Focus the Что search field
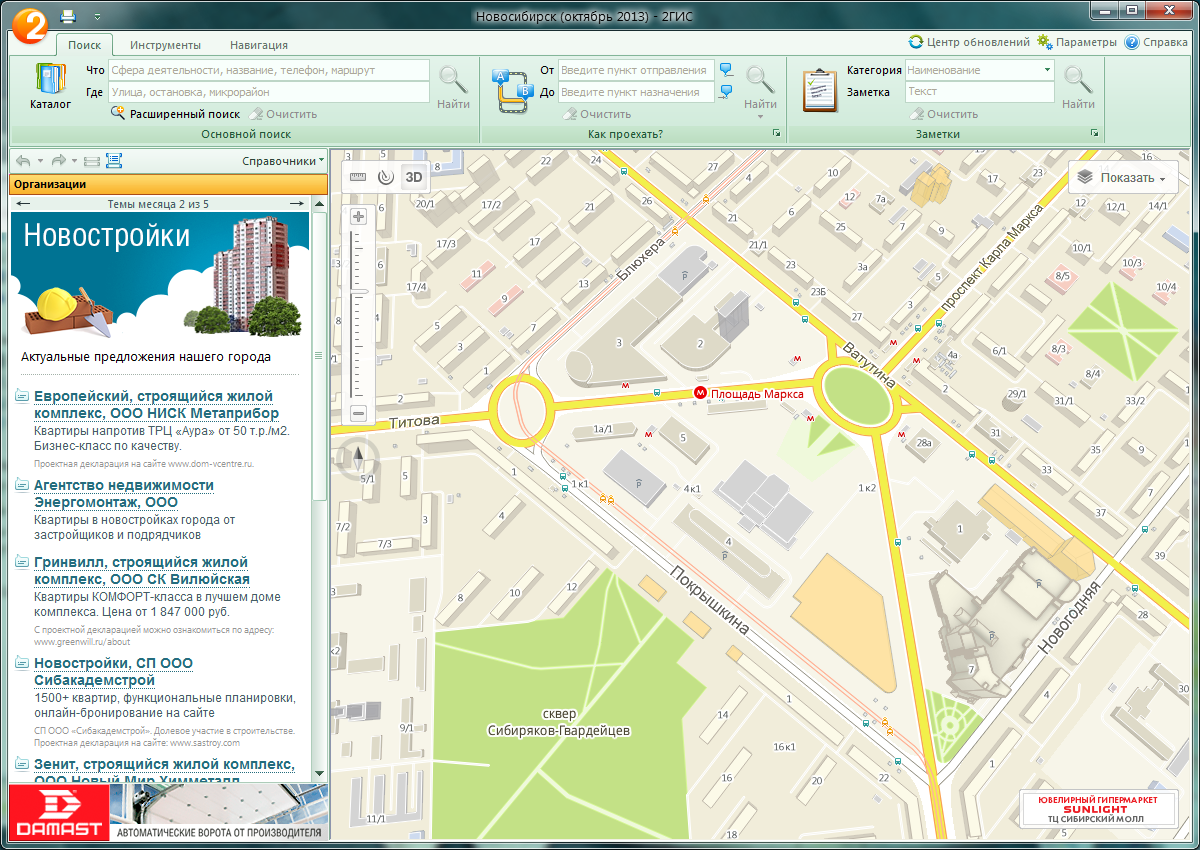Screen dimensions: 1200x850 pyautogui.click(x=268, y=70)
